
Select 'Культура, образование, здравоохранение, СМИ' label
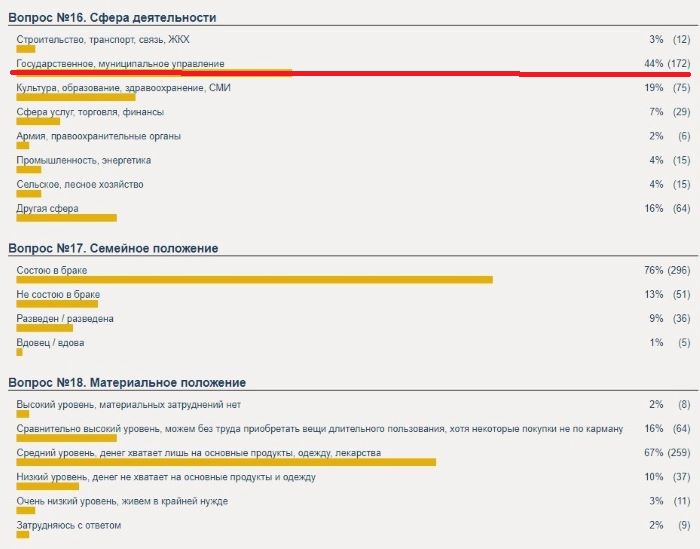click(x=125, y=88)
